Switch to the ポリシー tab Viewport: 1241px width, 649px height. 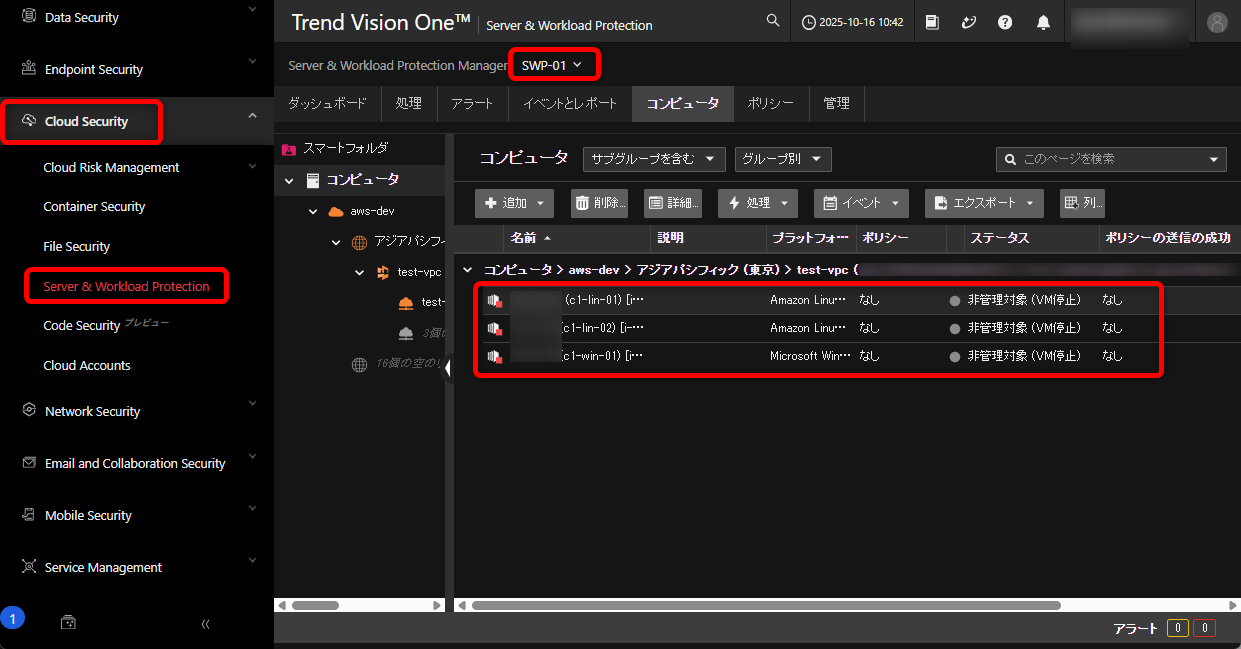click(x=770, y=103)
